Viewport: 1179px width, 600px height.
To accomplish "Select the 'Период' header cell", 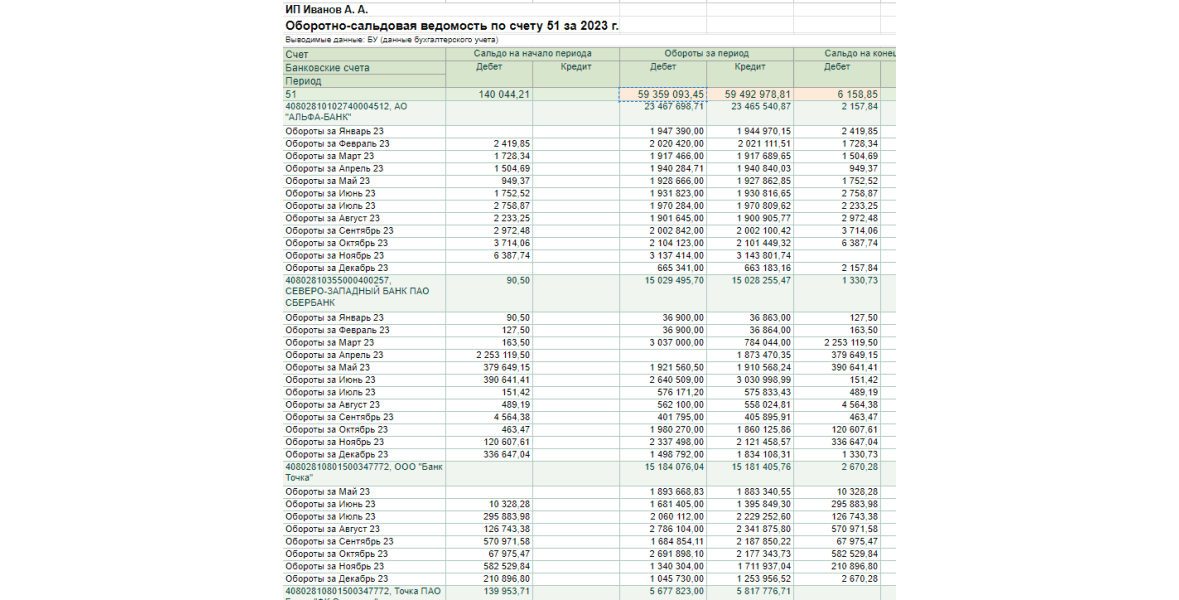I will (364, 81).
